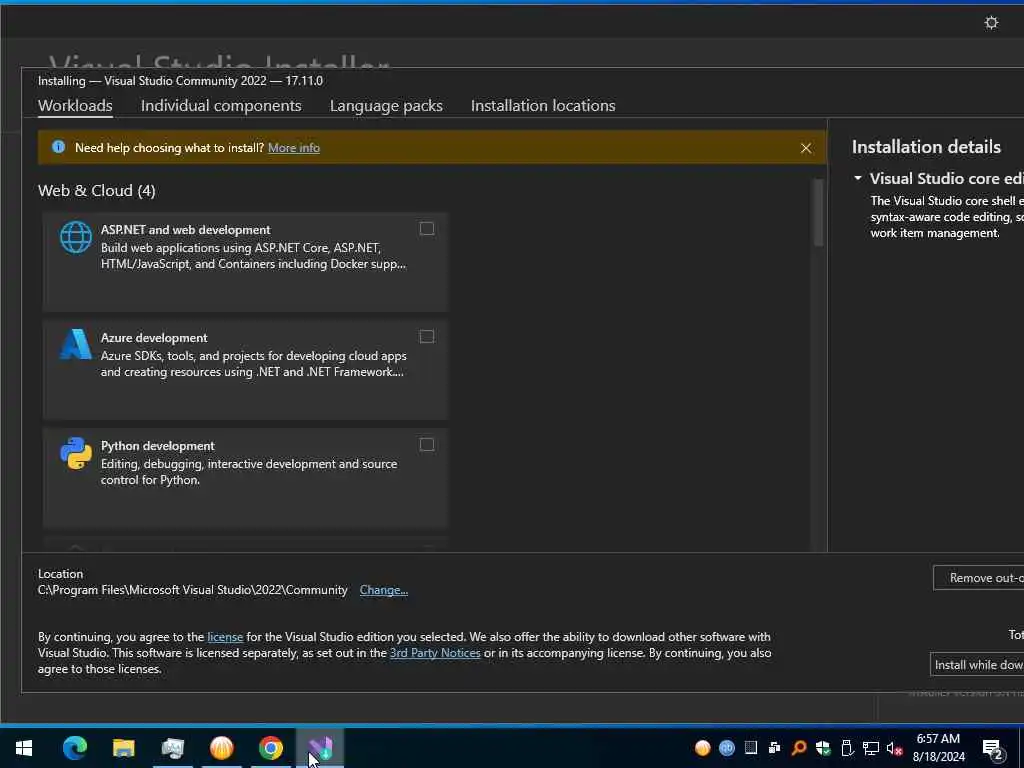Click the Azure development logo icon
The image size is (1024, 768).
(76, 345)
